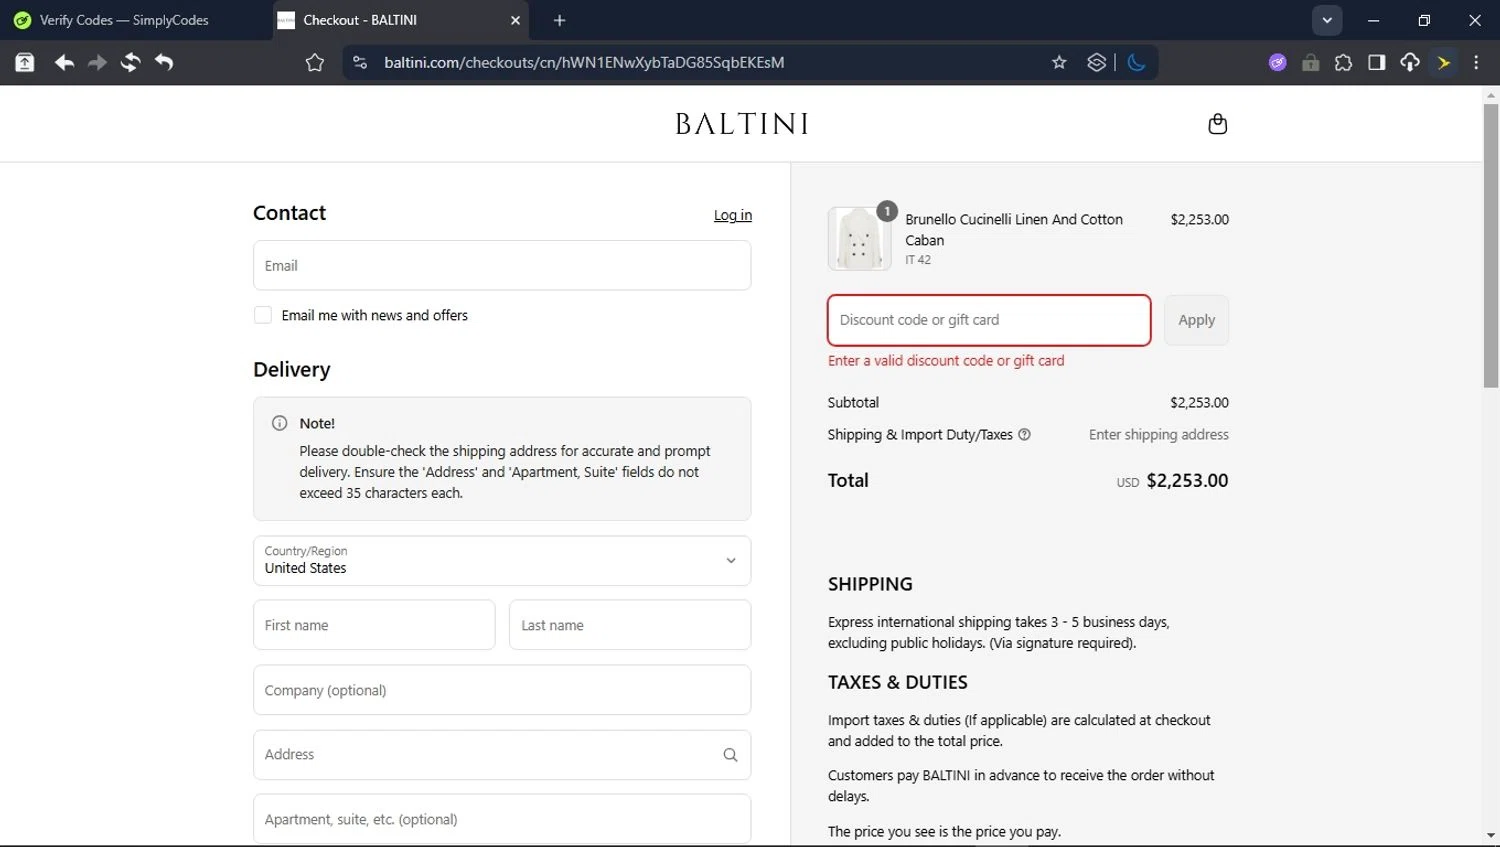Click the Apartment, suite, etc. field
This screenshot has height=847, width=1500.
(x=502, y=819)
